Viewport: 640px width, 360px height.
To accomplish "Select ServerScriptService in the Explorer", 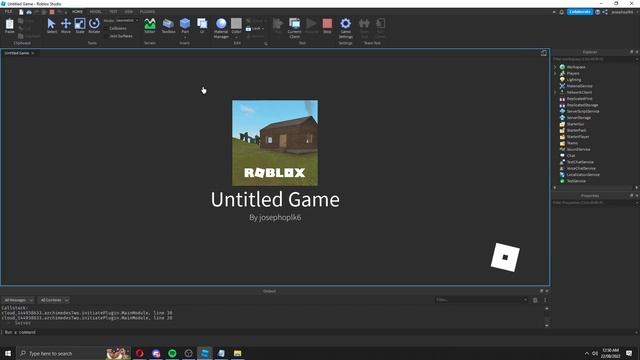I will tap(583, 111).
